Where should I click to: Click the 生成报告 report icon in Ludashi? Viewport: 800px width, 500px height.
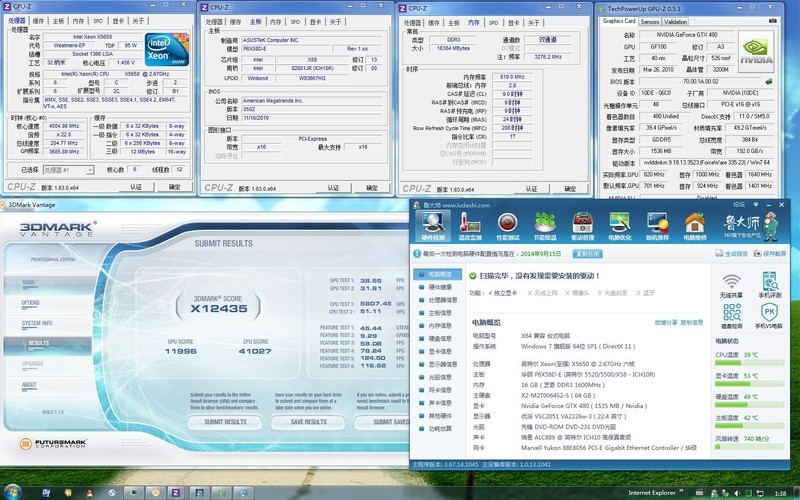pos(731,253)
